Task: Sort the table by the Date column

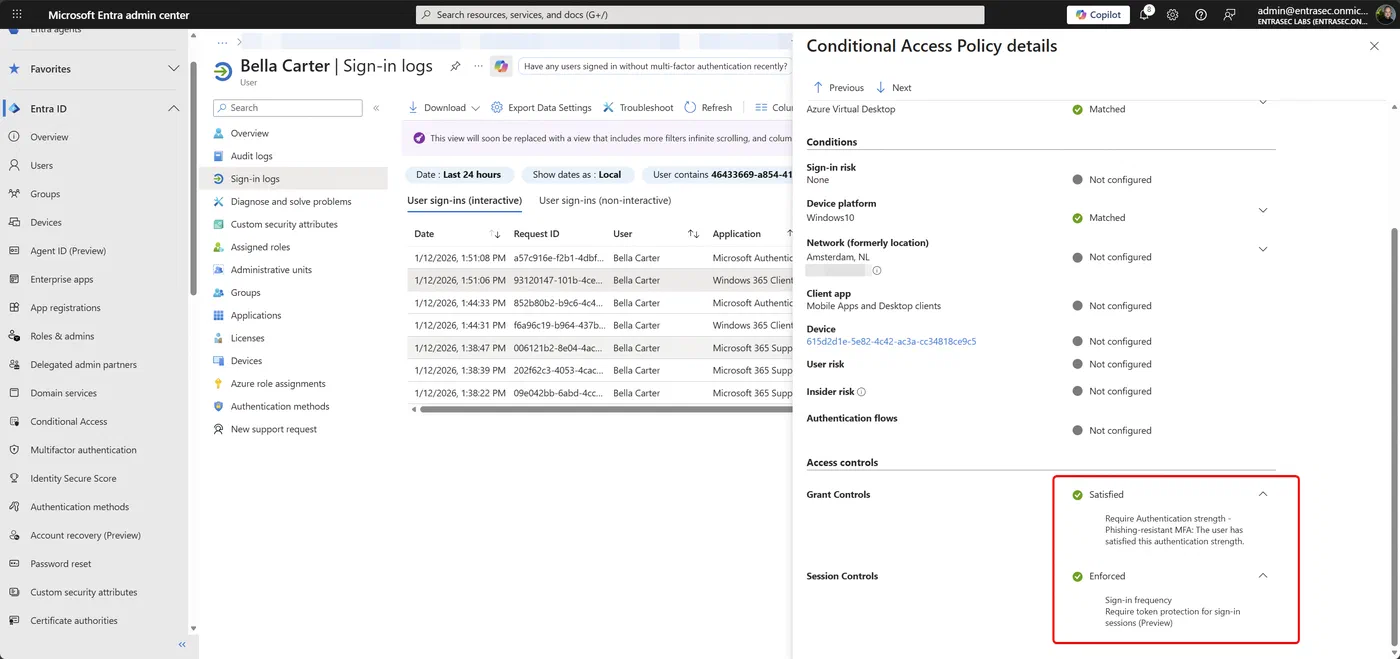Action: pos(456,234)
